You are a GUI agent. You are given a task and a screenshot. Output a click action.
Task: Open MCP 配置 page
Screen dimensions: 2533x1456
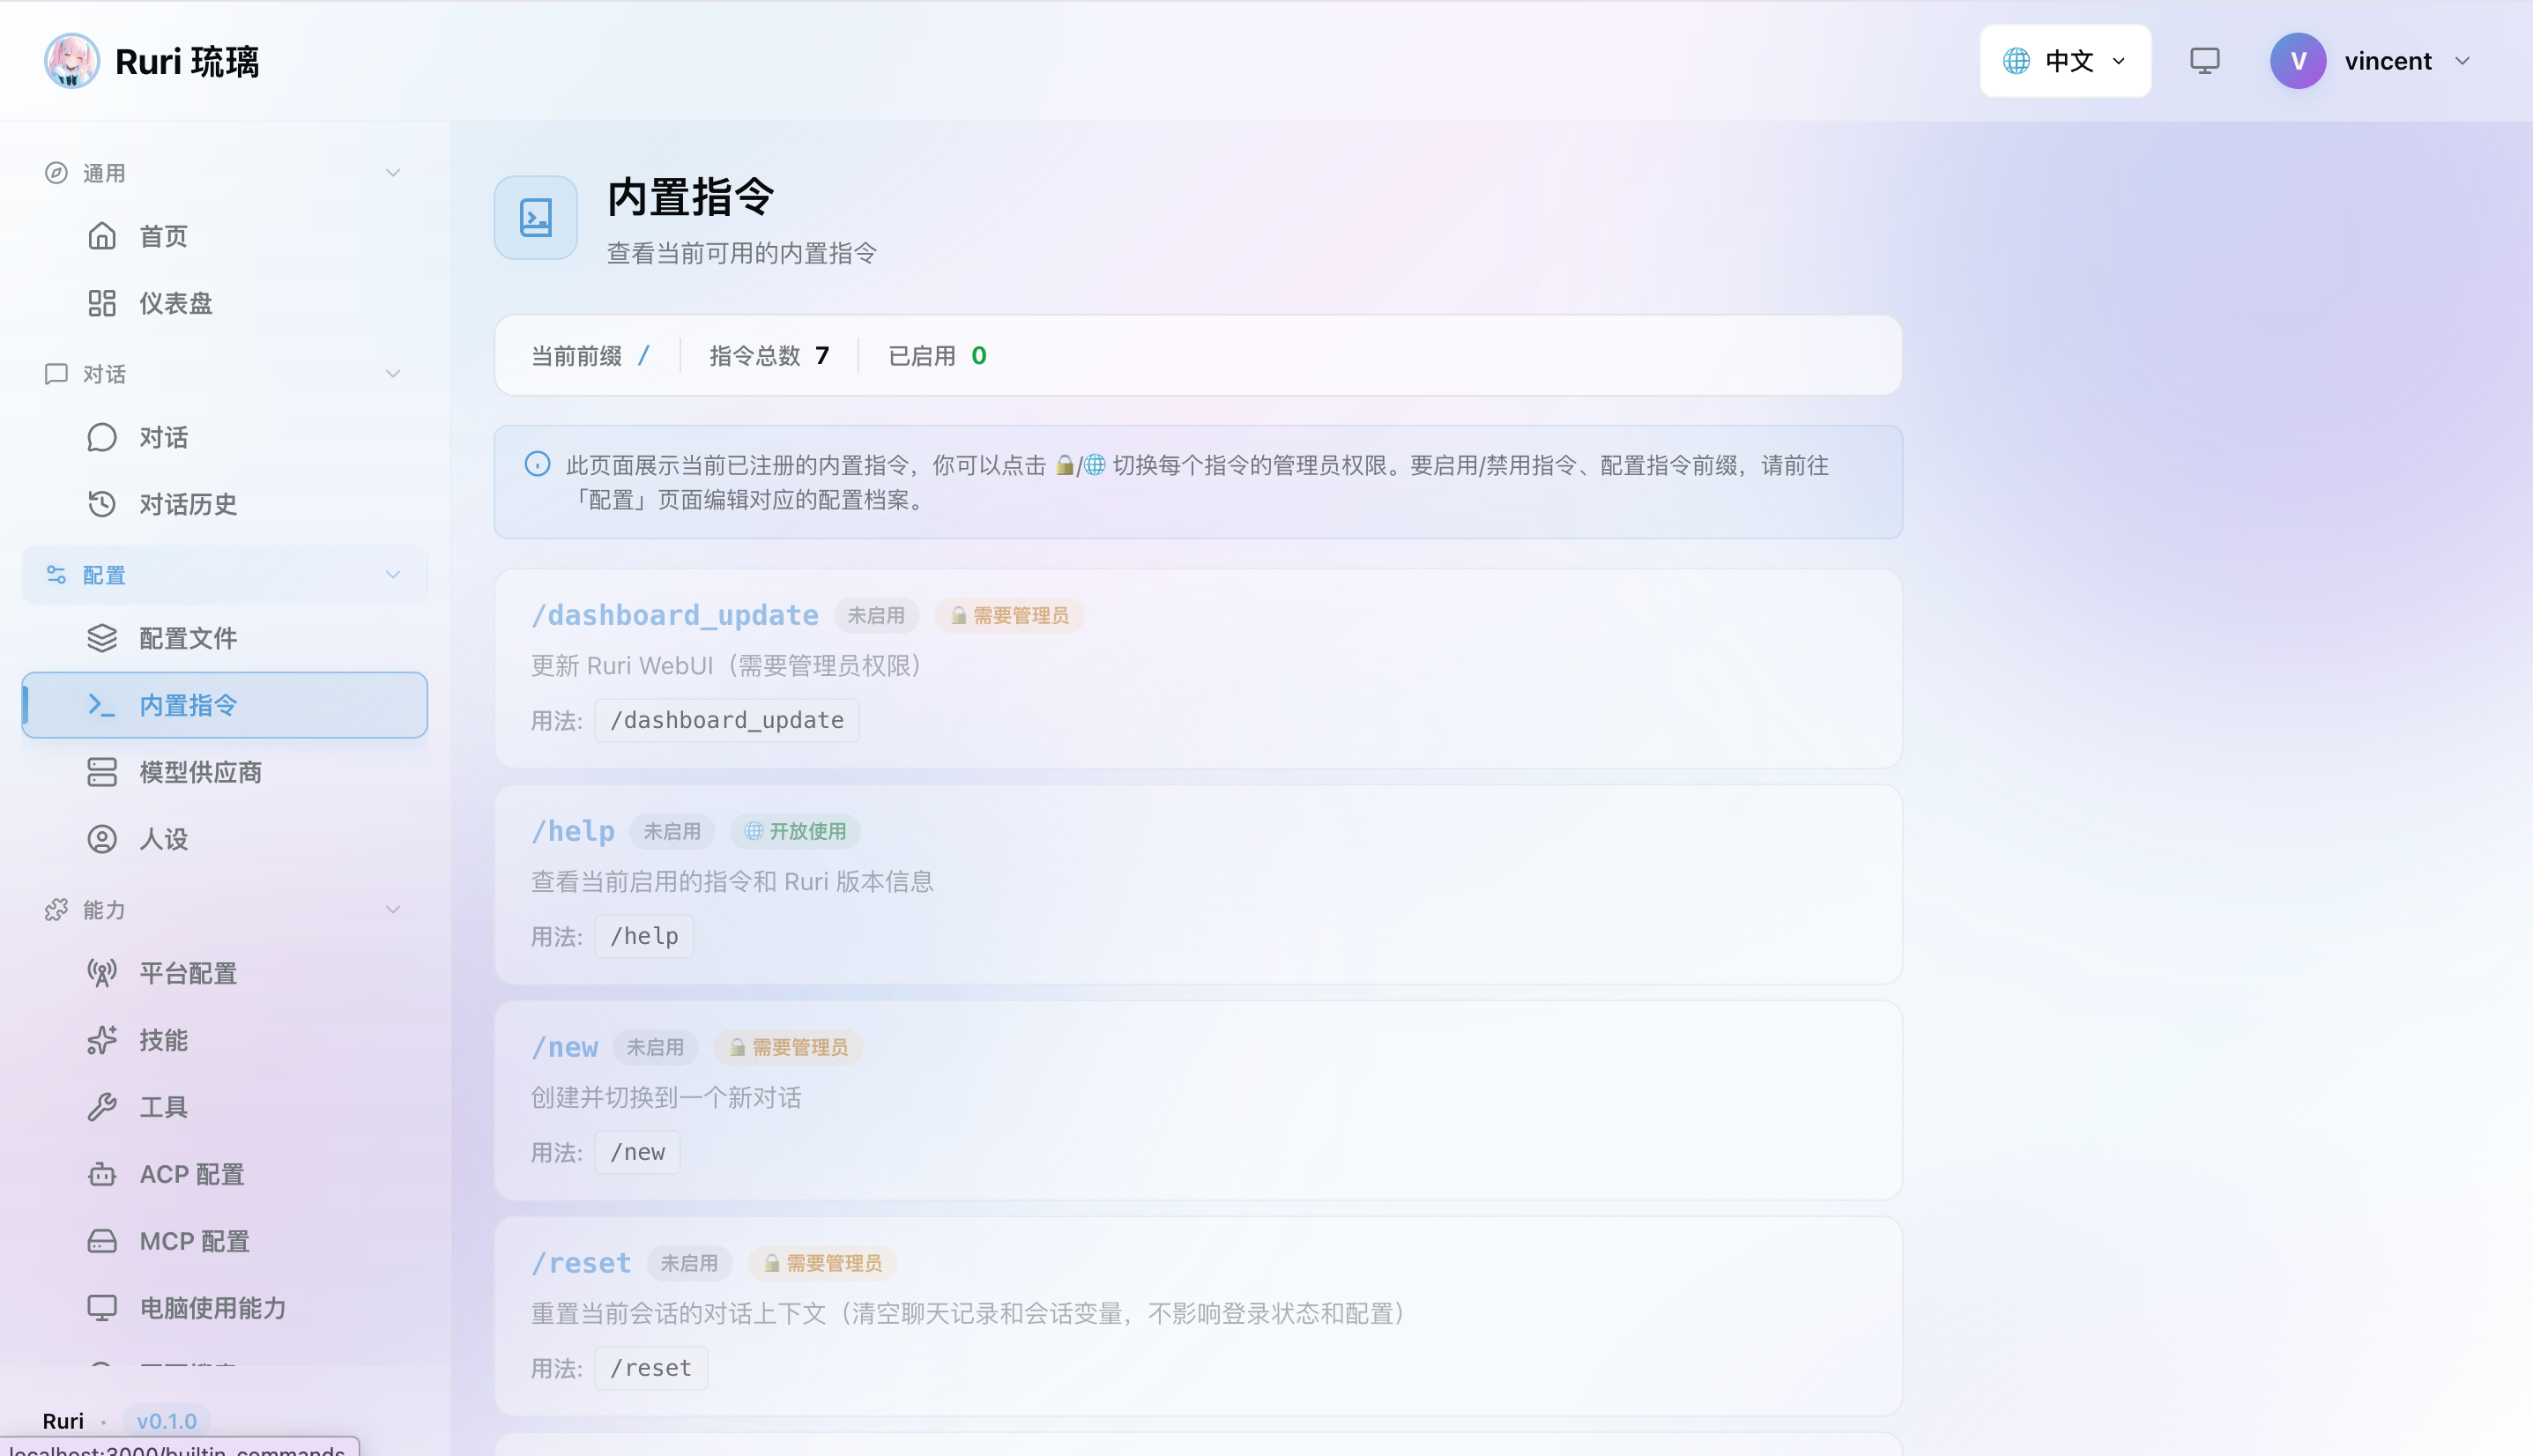(225, 1241)
